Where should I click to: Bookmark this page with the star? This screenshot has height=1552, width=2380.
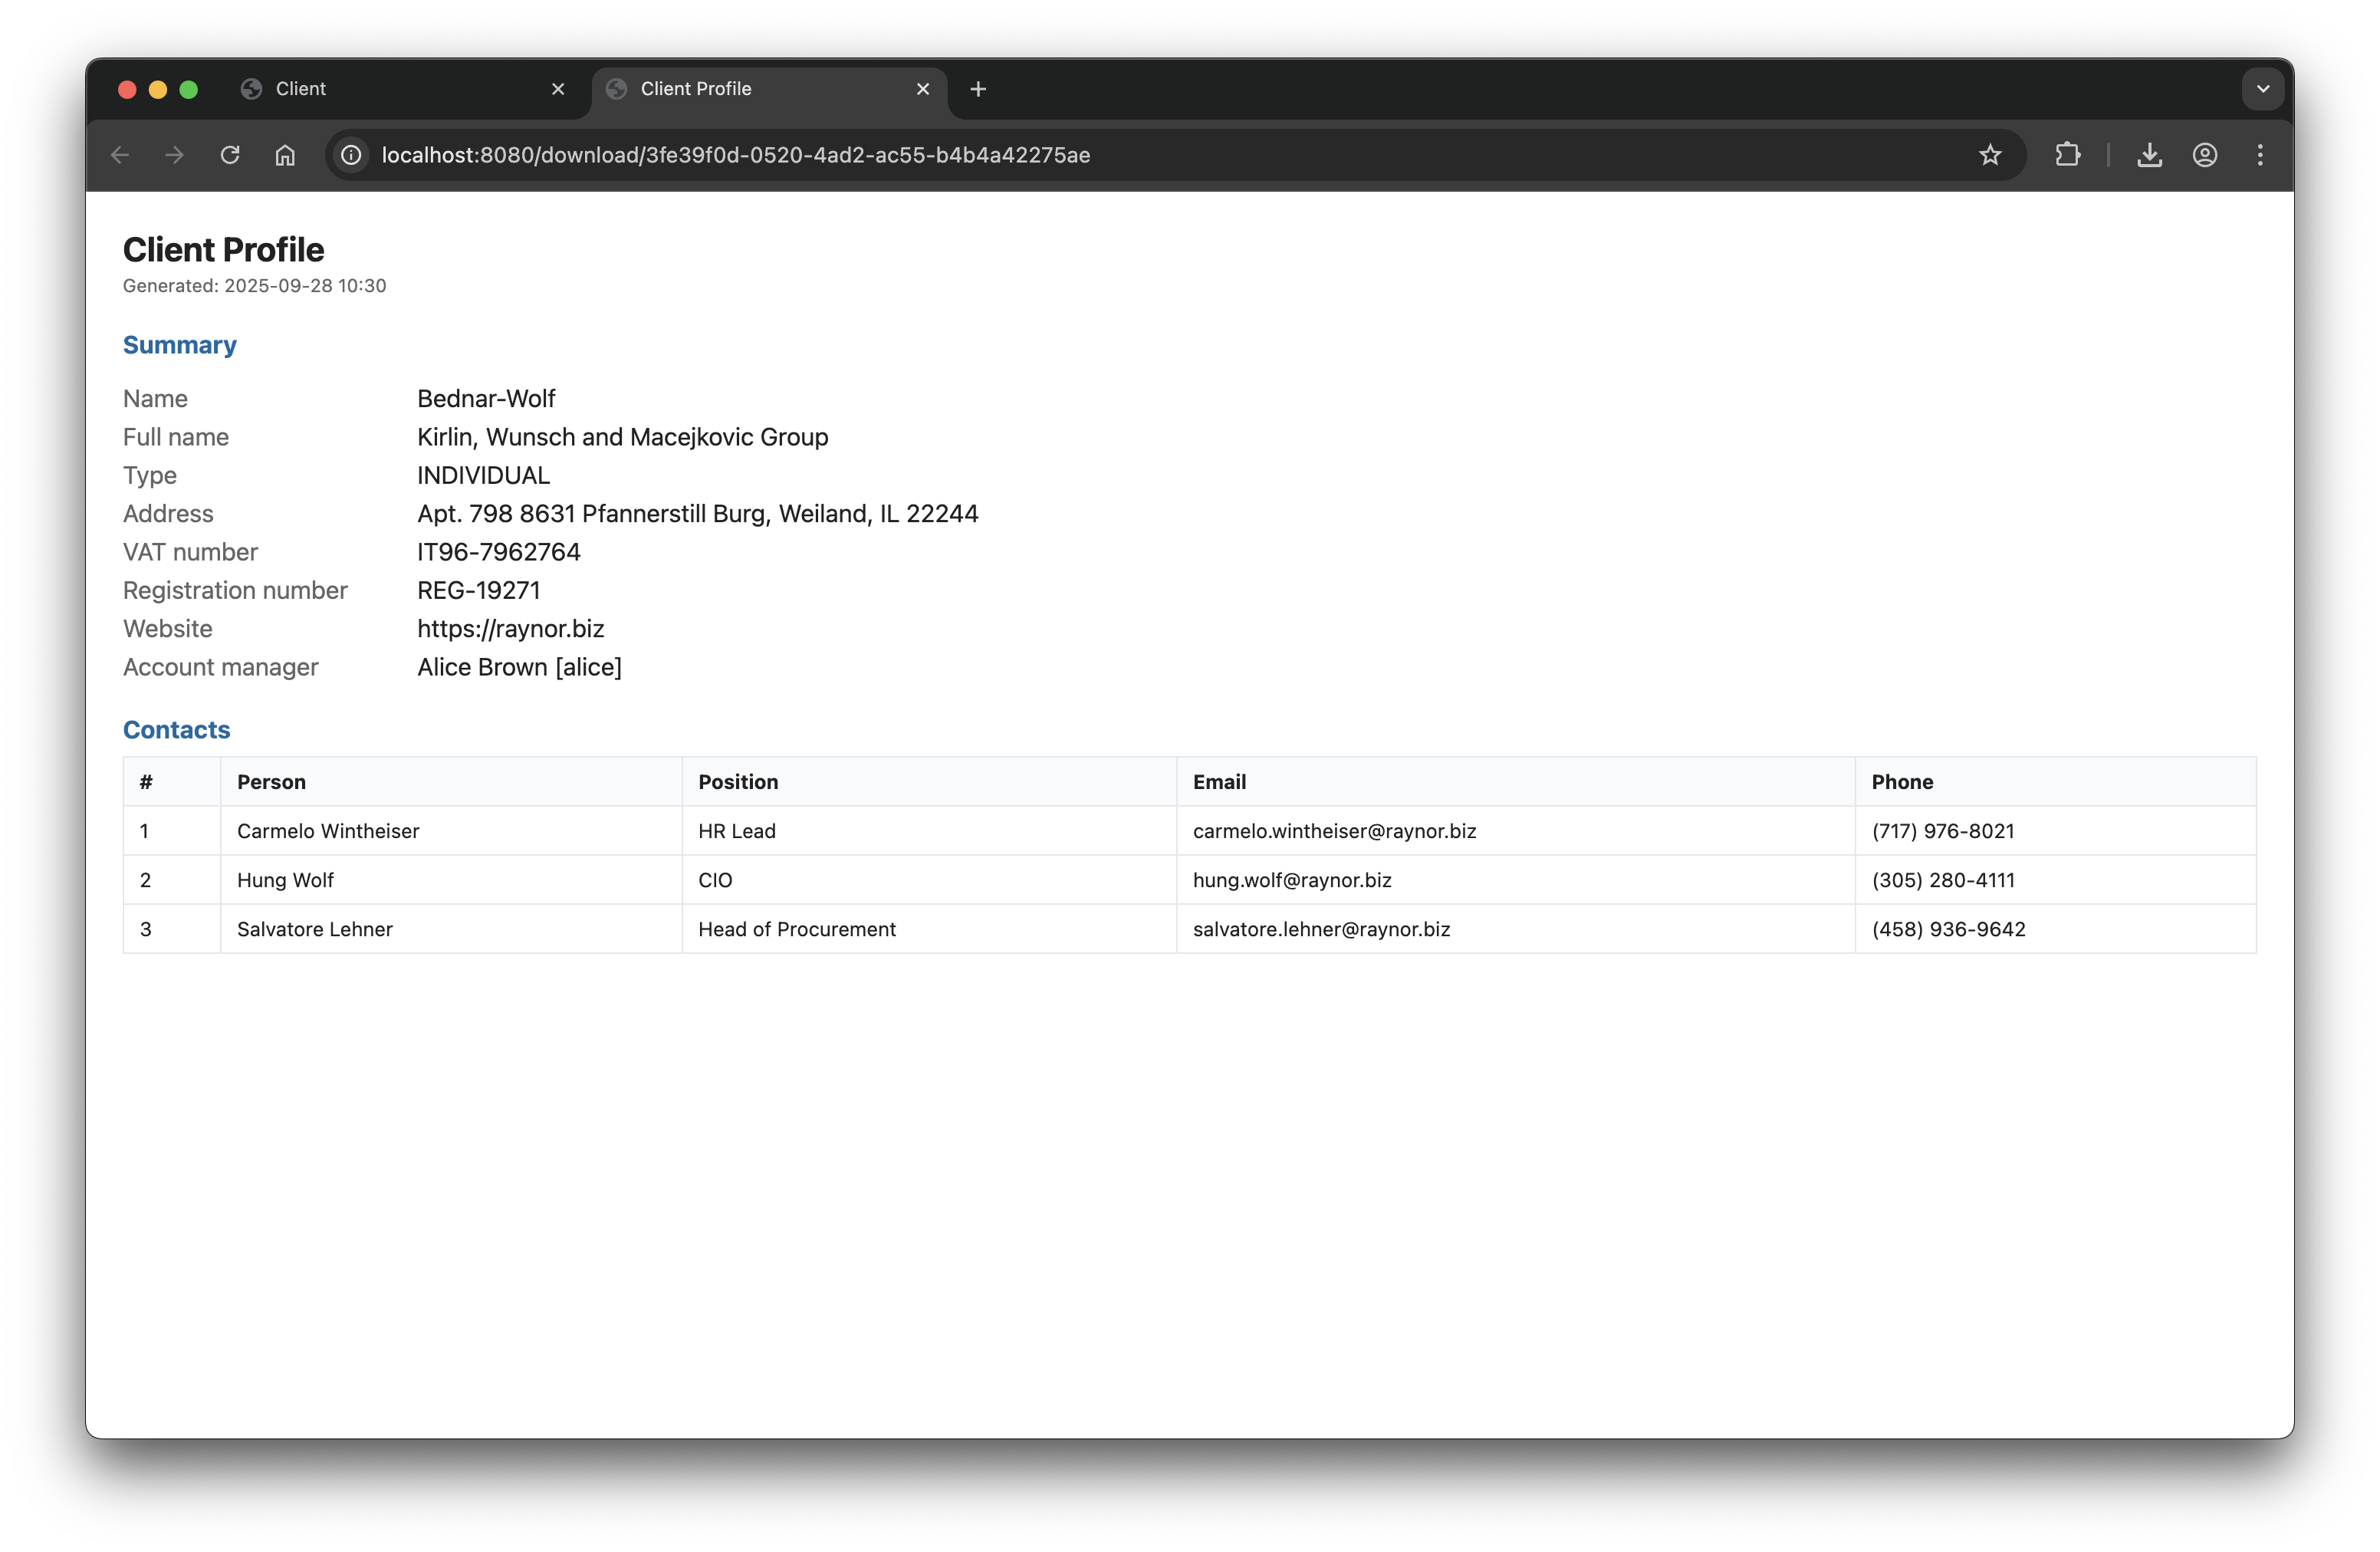tap(1990, 155)
